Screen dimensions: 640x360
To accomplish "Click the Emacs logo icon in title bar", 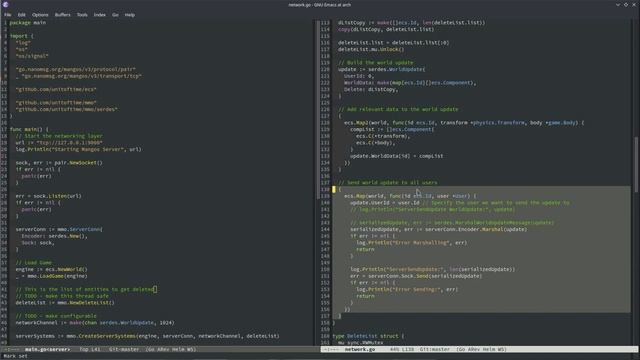I will point(6,4).
